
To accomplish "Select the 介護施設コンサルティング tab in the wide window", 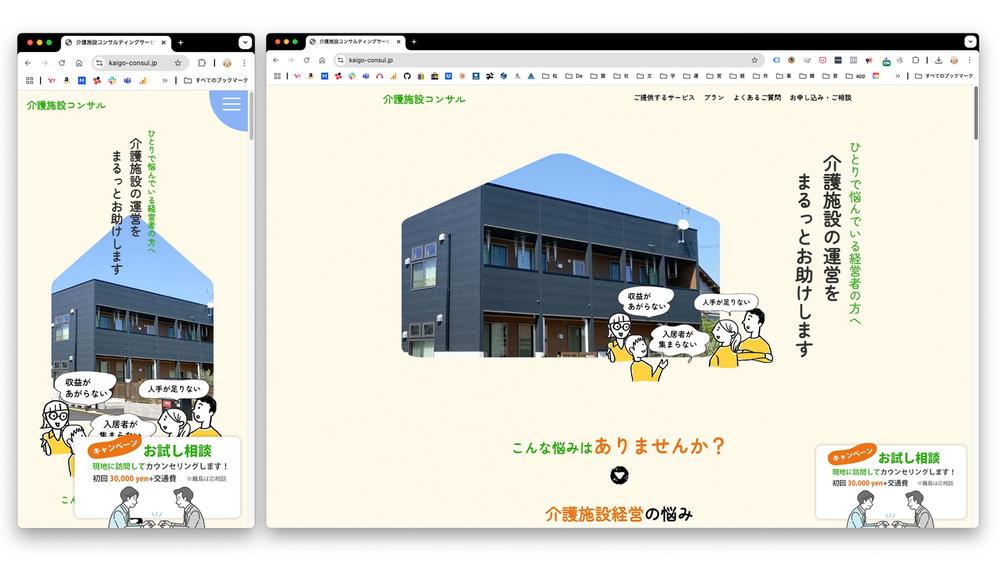I will (356, 41).
